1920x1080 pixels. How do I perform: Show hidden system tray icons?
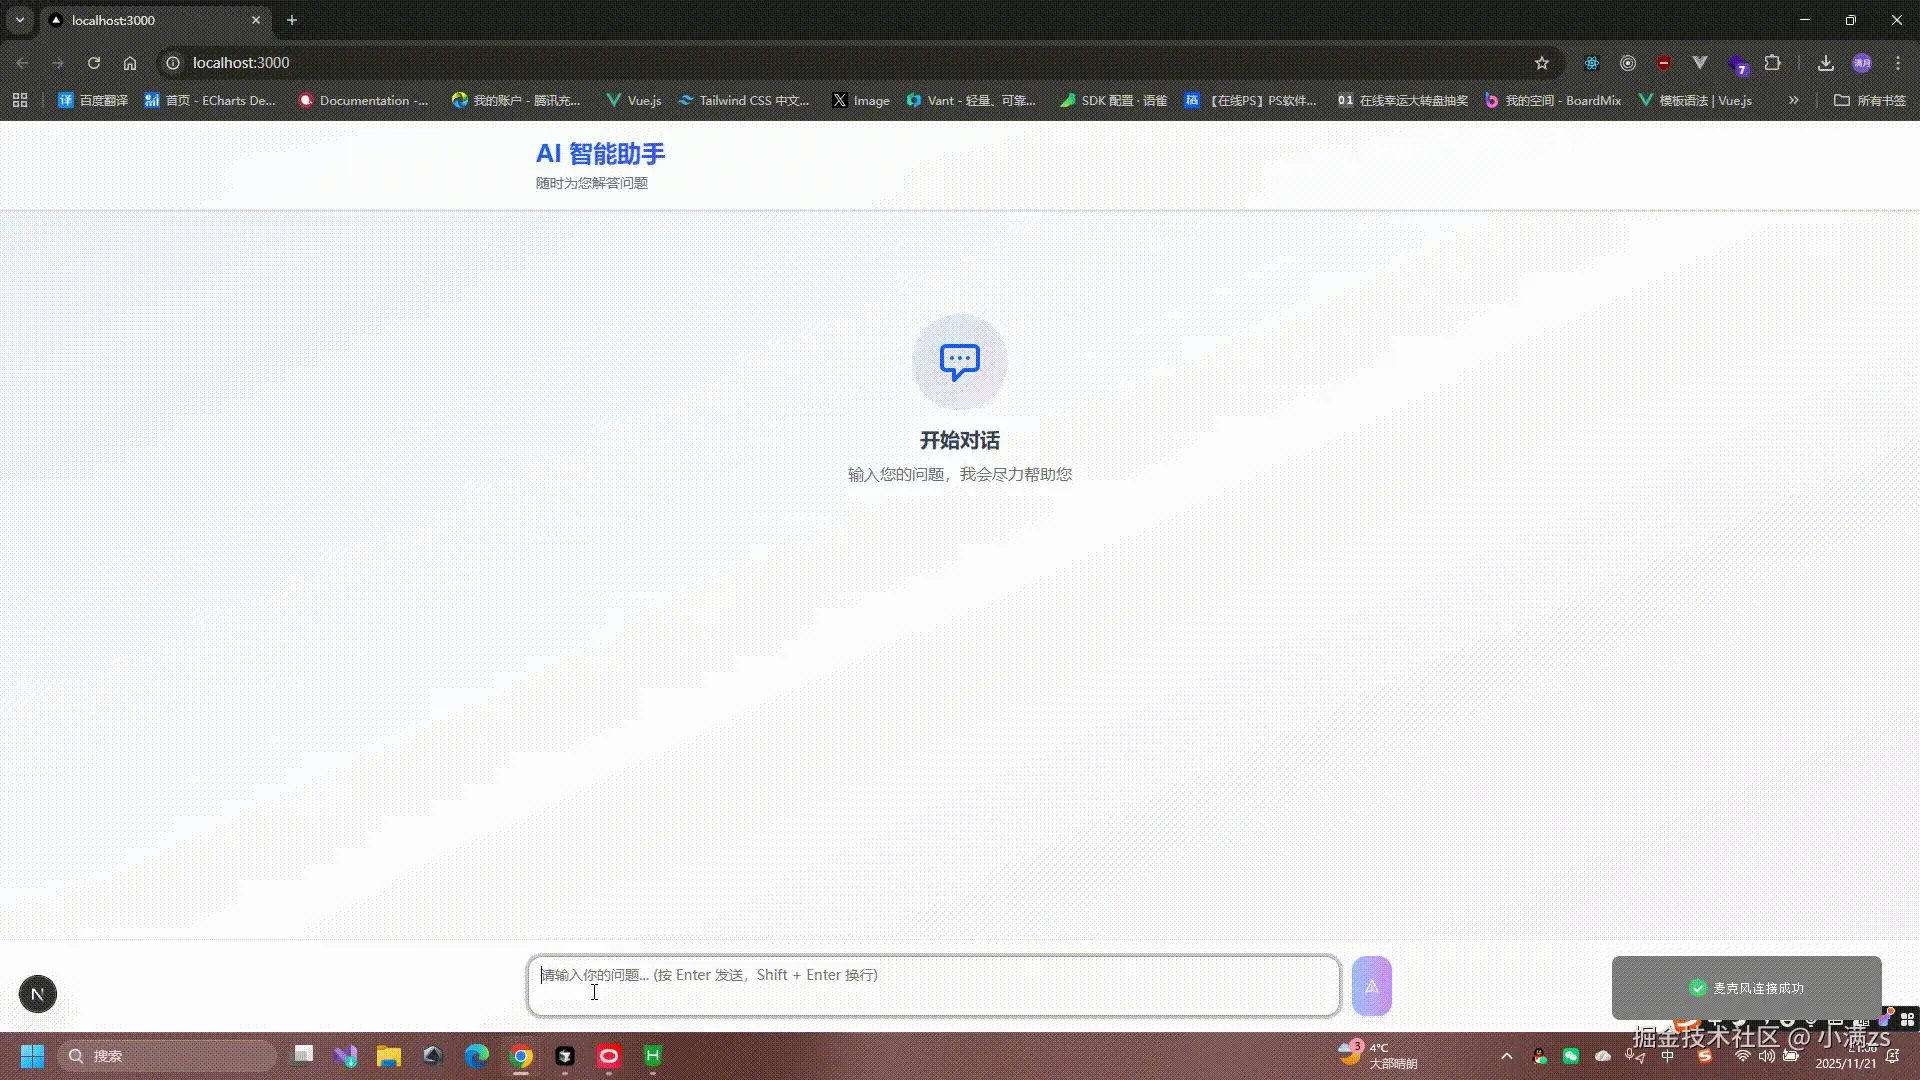click(x=1507, y=1056)
